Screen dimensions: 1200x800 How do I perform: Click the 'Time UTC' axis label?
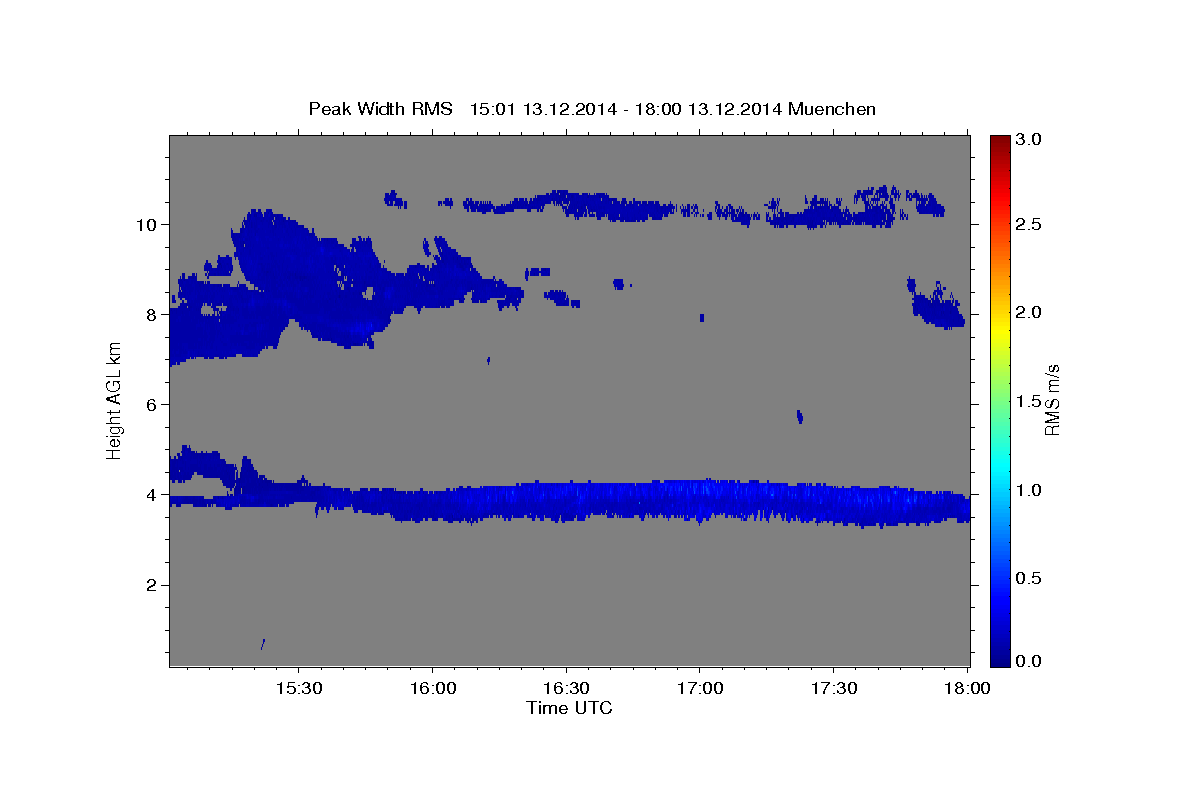(569, 708)
